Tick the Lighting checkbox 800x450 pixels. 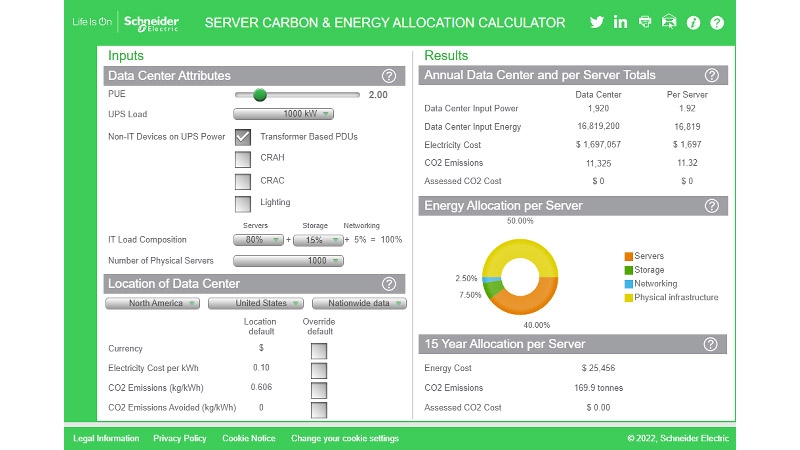243,203
